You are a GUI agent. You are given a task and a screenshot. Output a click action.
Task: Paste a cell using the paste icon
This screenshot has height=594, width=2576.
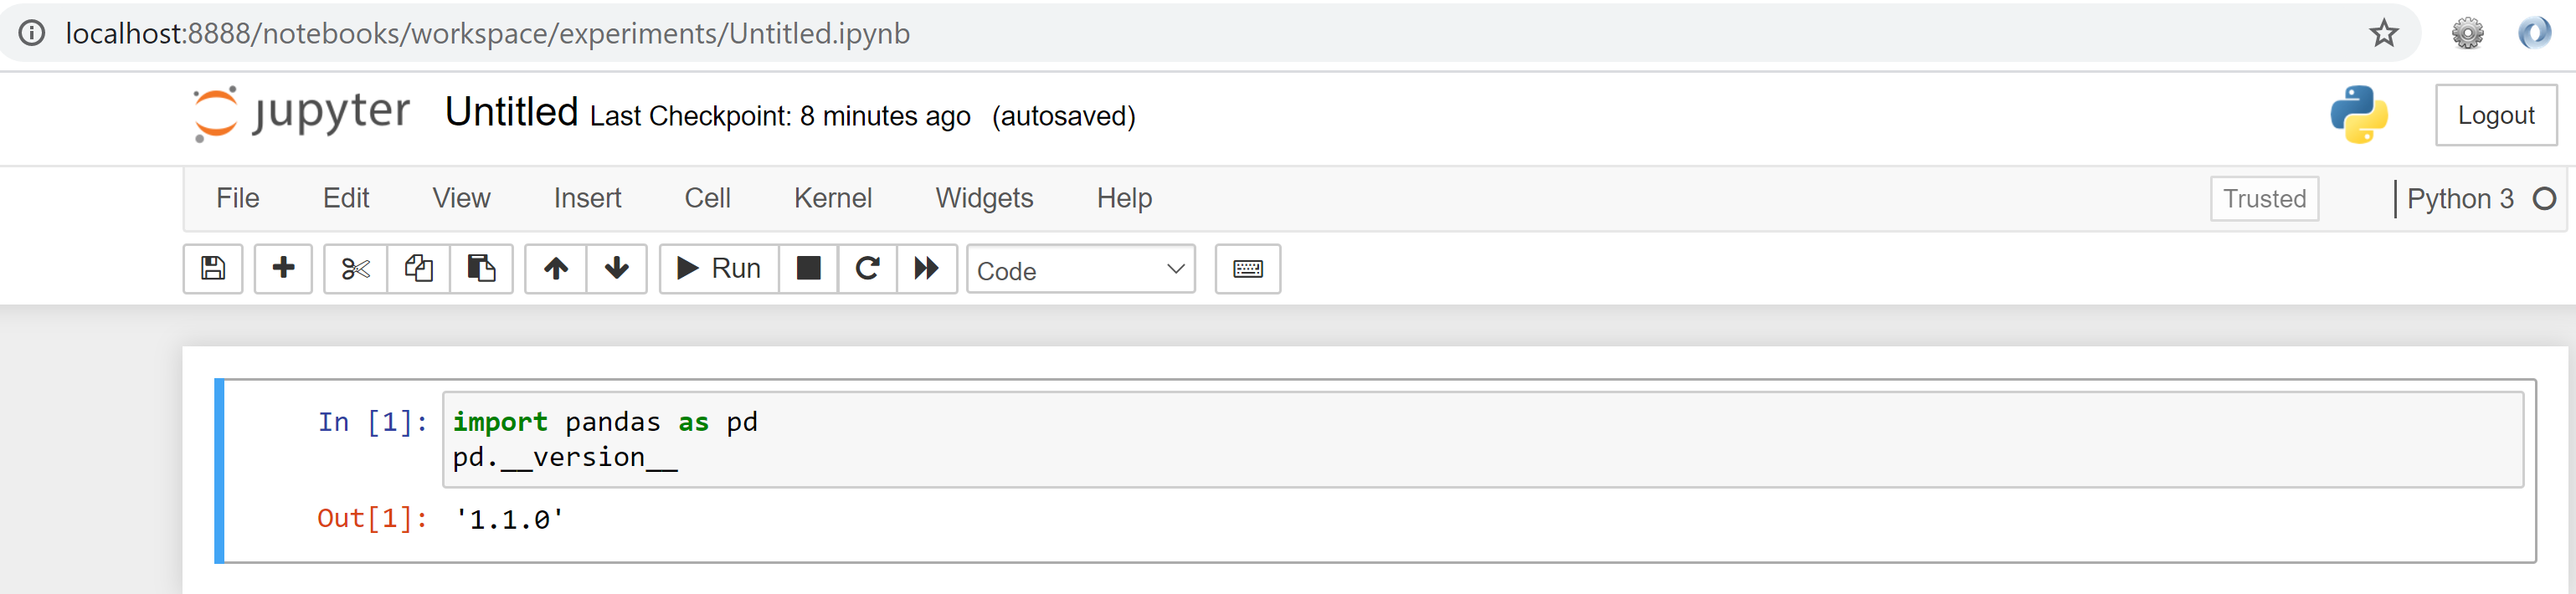(482, 269)
